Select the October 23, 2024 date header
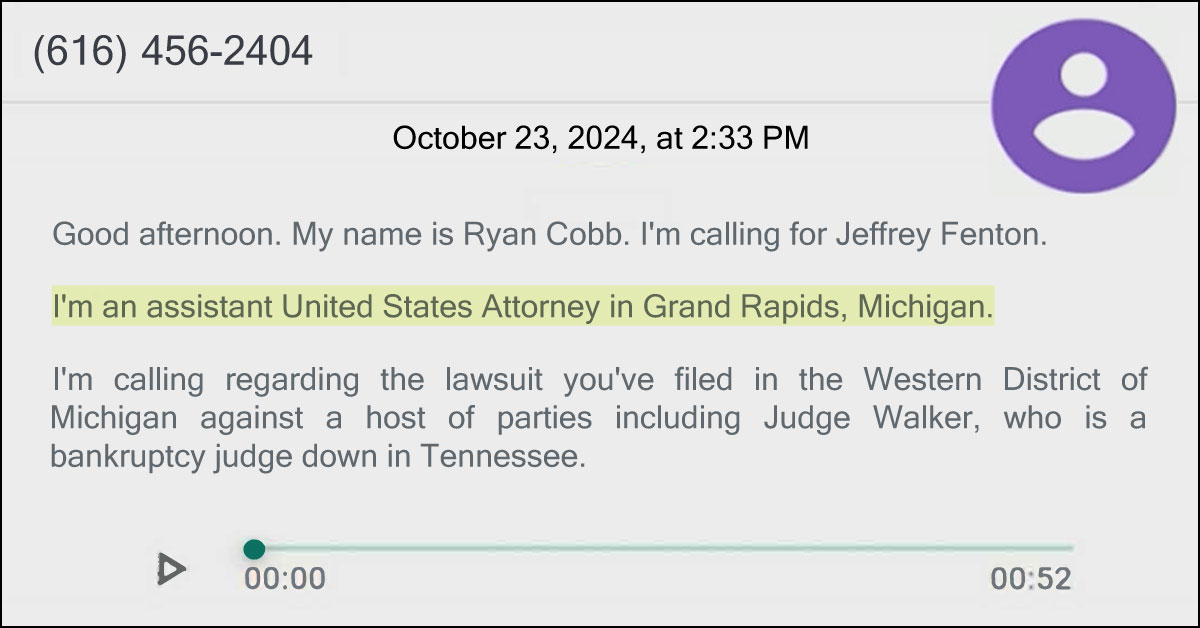Image resolution: width=1200 pixels, height=628 pixels. point(600,139)
